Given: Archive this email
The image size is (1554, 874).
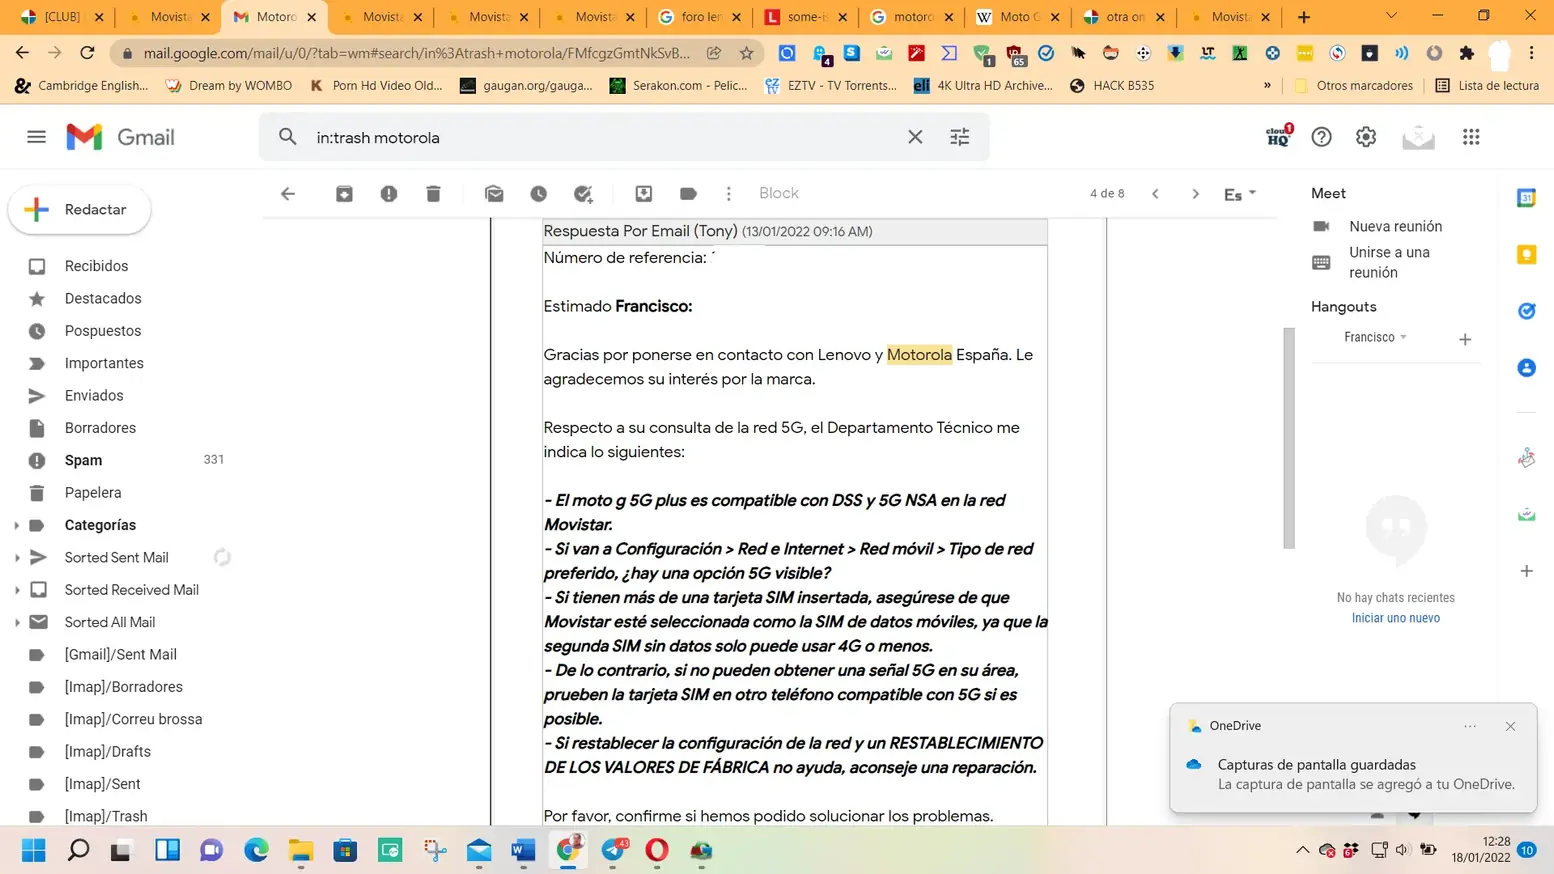Looking at the screenshot, I should pos(344,194).
